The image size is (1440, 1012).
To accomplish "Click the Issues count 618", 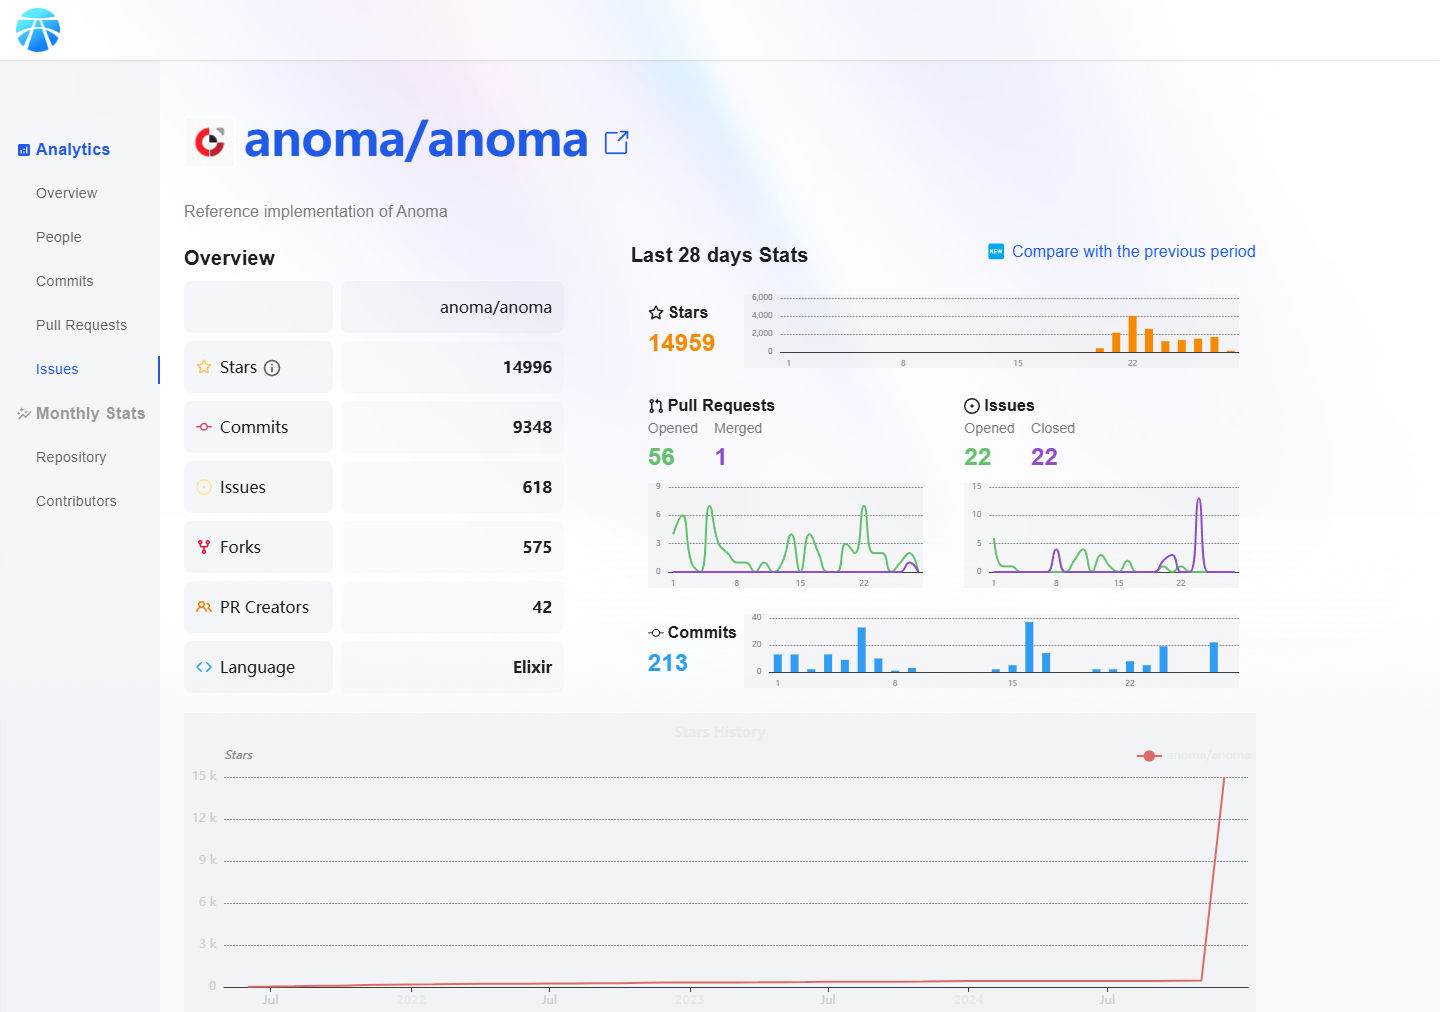I will pyautogui.click(x=537, y=487).
